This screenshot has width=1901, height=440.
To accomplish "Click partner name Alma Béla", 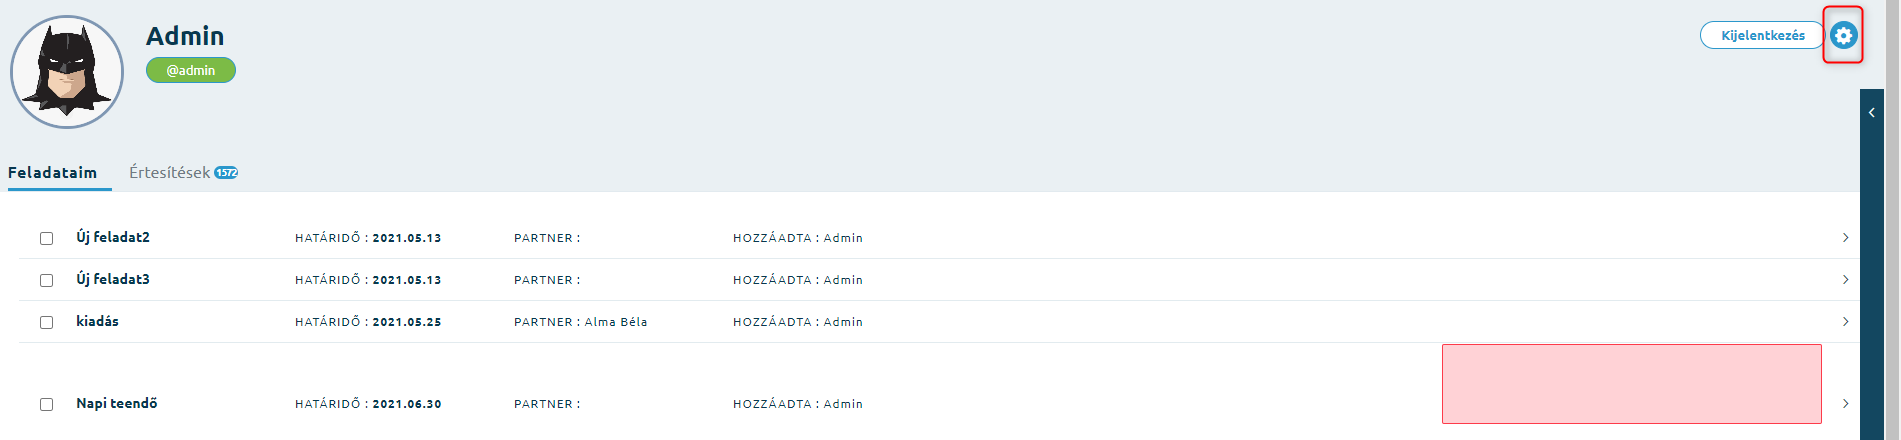I will coord(616,322).
